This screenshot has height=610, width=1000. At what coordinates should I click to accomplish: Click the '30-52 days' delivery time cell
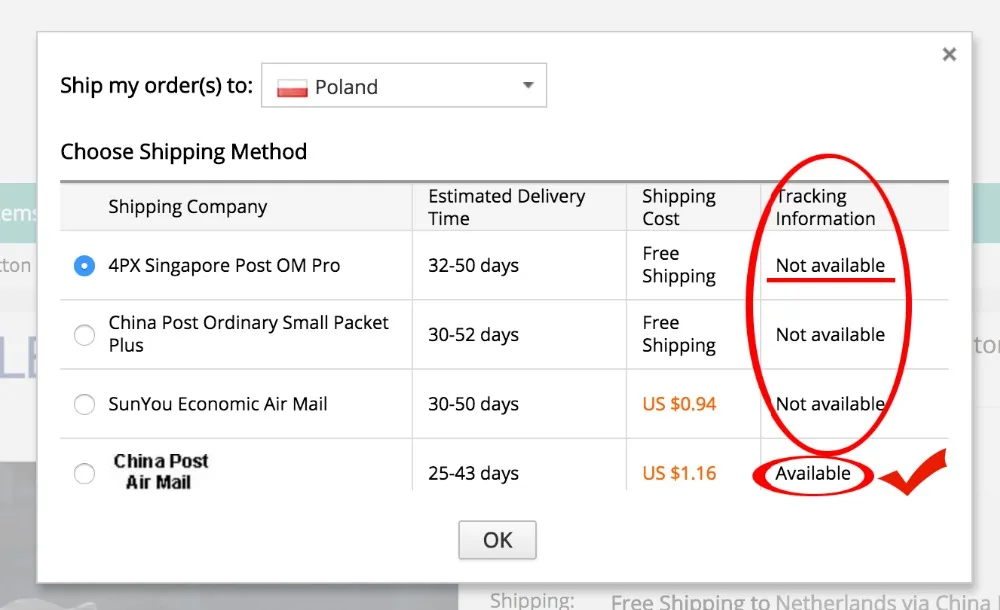[473, 334]
